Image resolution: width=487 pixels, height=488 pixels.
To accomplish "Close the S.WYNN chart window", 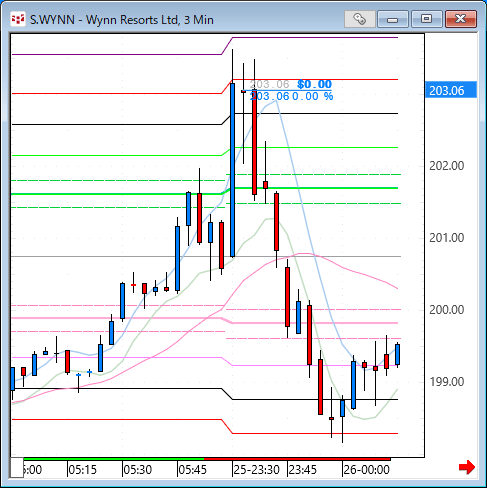I will pos(461,19).
